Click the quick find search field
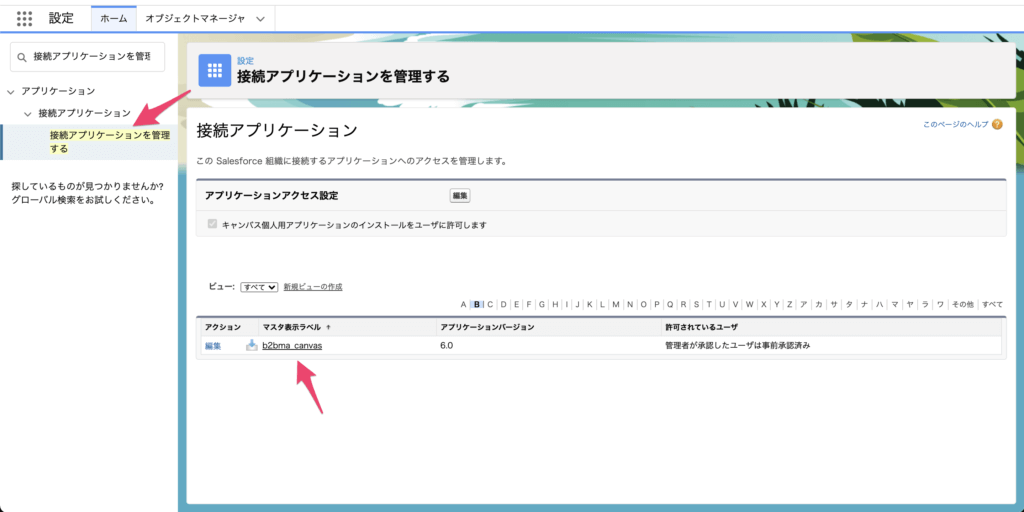Image resolution: width=1024 pixels, height=512 pixels. tap(88, 57)
